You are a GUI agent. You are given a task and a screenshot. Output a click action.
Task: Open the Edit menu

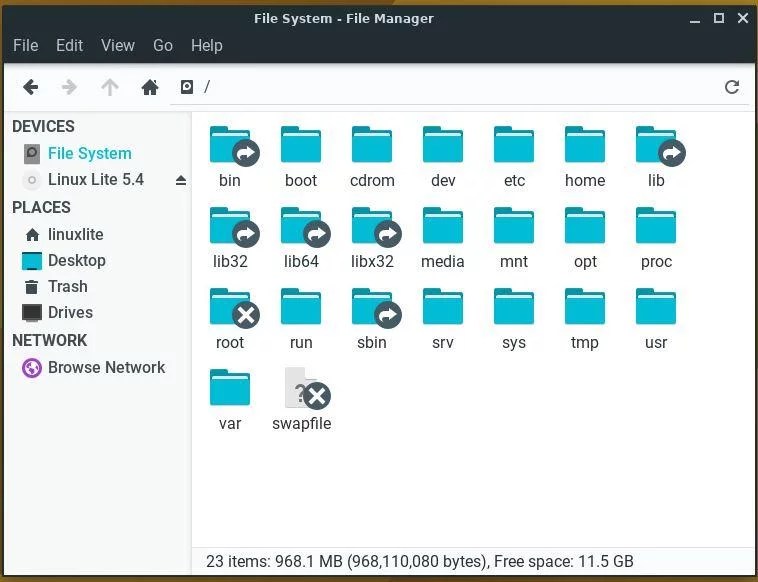70,45
